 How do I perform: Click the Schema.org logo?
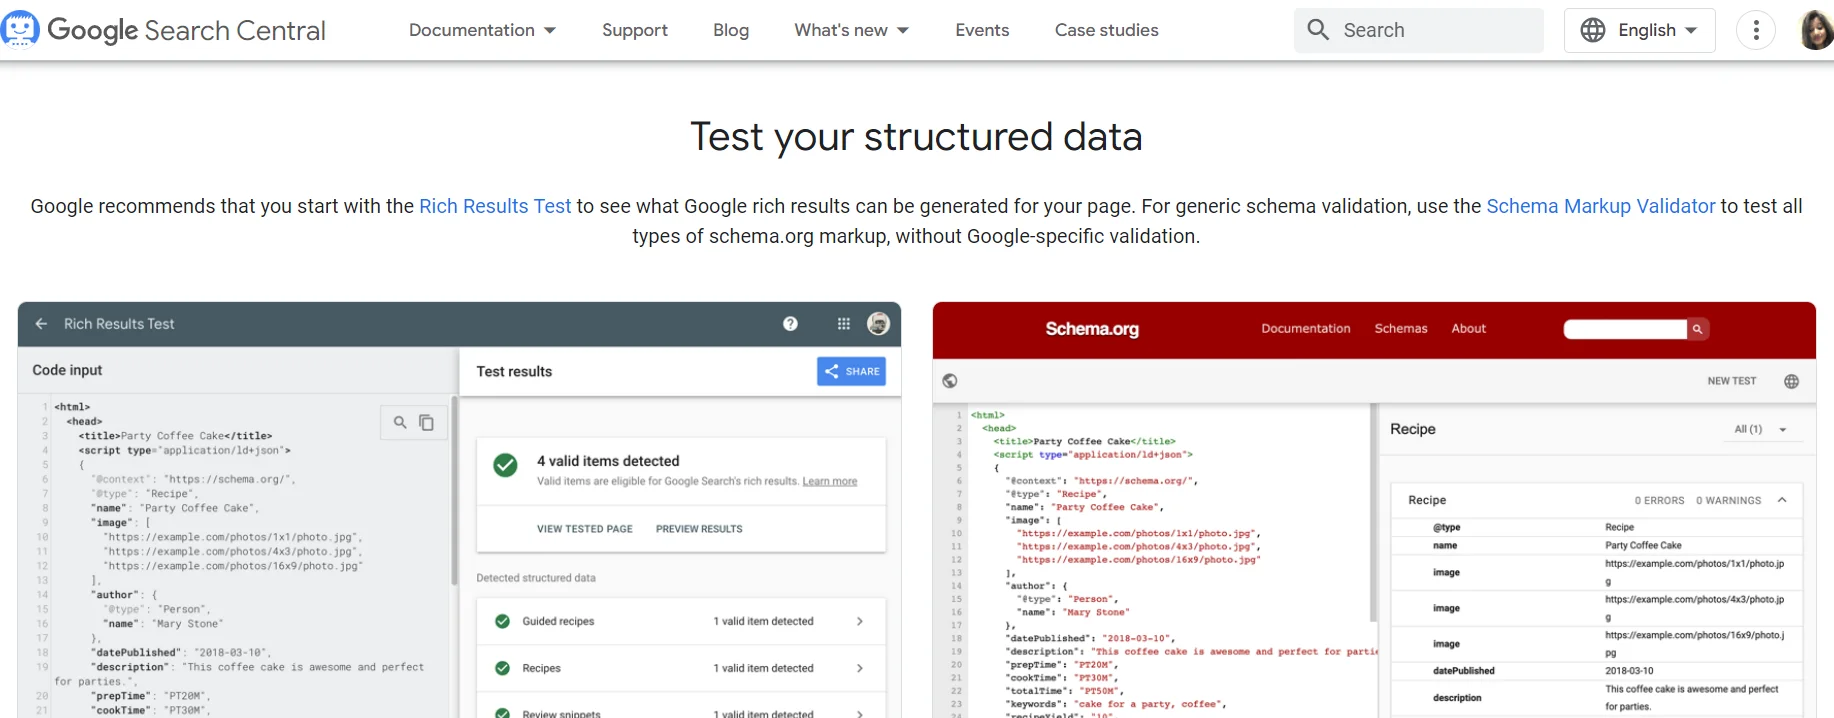[x=1092, y=329]
